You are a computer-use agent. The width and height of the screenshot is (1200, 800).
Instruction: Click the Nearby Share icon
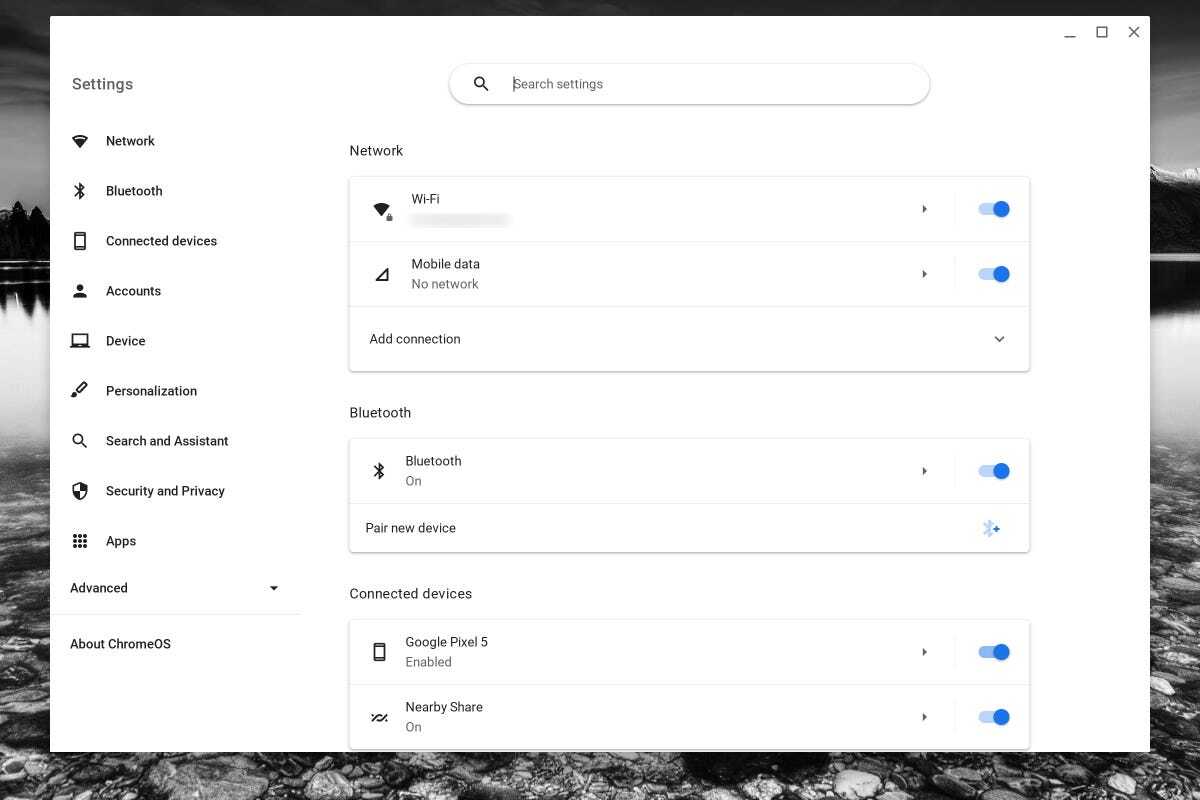[x=379, y=717]
